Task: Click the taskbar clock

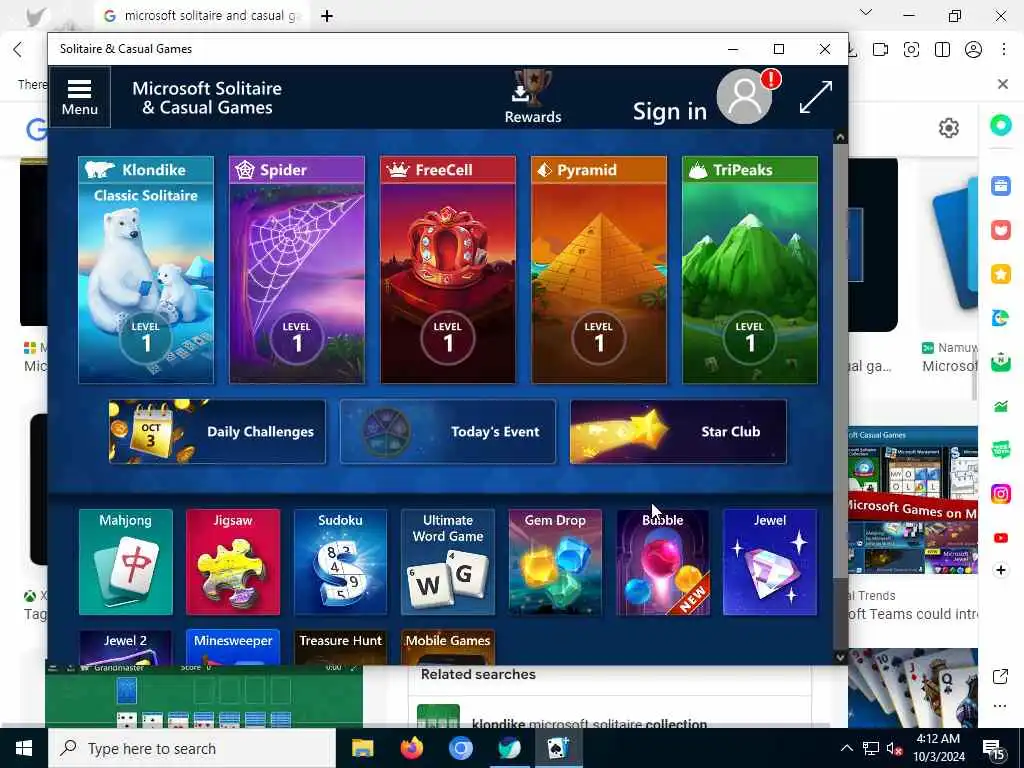Action: pos(938,748)
